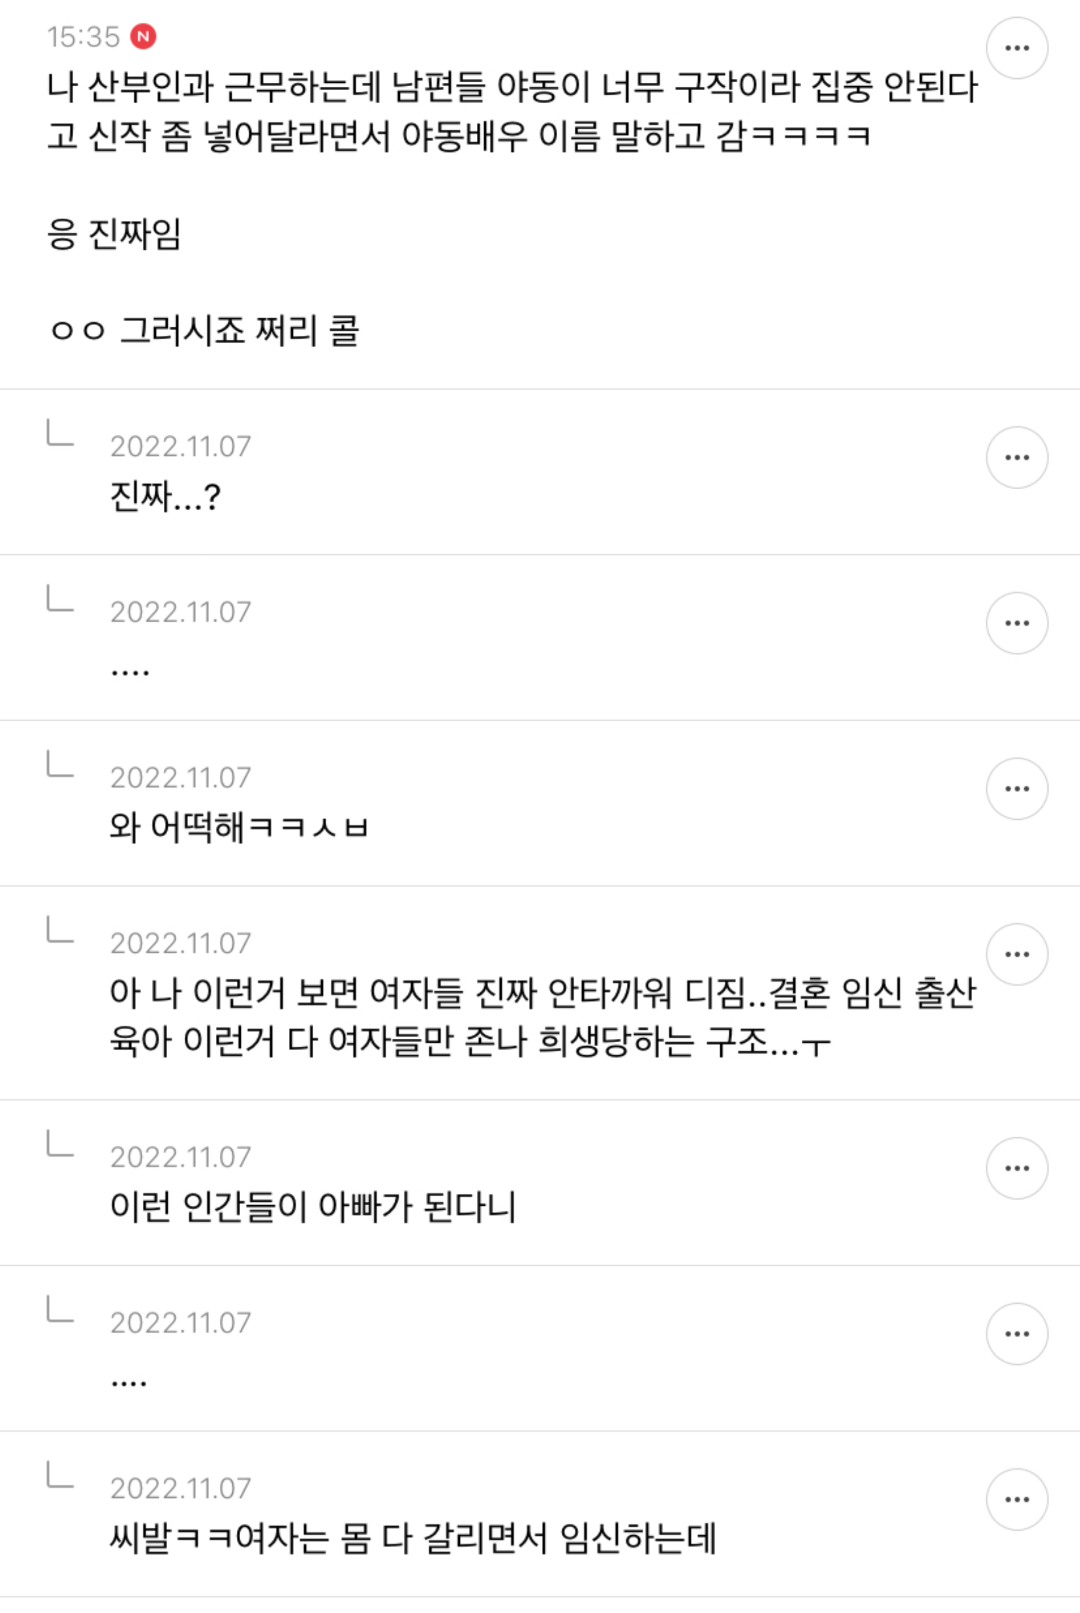Viewport: 1080px width, 1613px height.
Task: Click the date above '진짜...?' reply
Action: [180, 446]
